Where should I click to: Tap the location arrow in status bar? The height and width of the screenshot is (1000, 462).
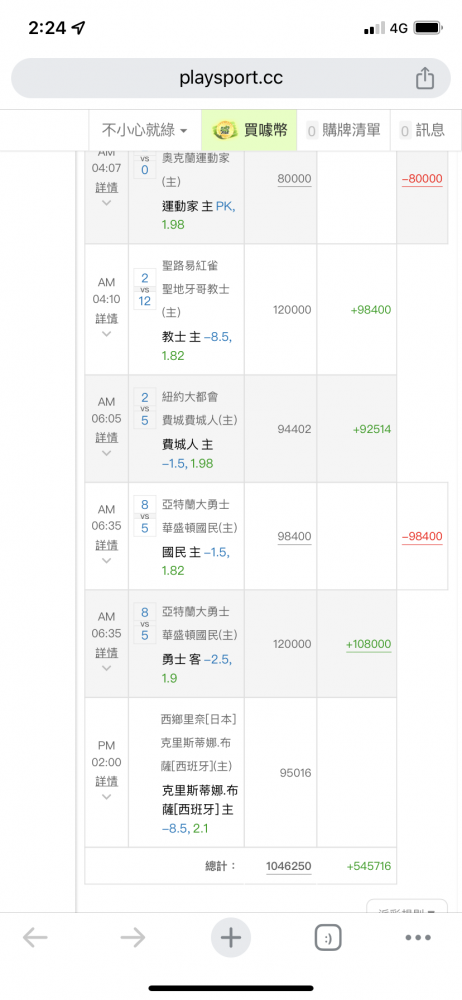(x=78, y=28)
